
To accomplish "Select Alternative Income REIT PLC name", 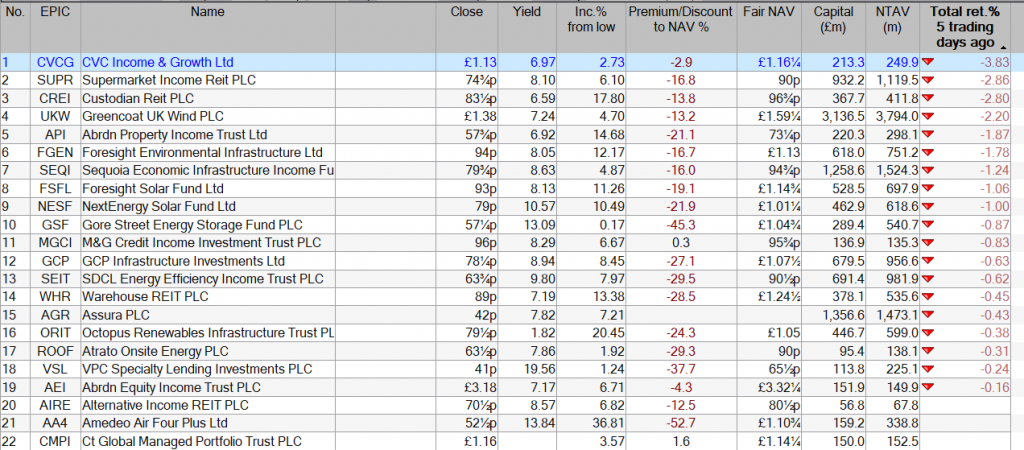I will coord(165,405).
